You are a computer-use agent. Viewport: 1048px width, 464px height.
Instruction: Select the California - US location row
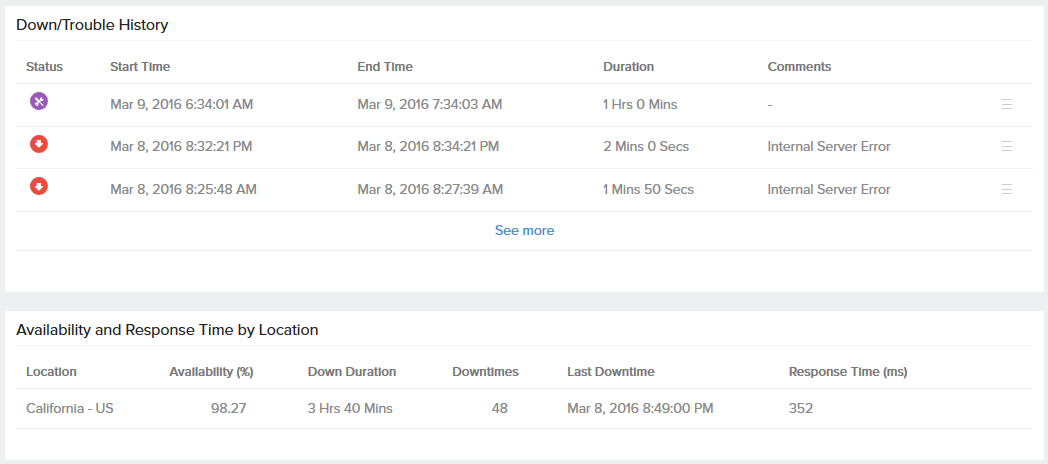[x=70, y=408]
